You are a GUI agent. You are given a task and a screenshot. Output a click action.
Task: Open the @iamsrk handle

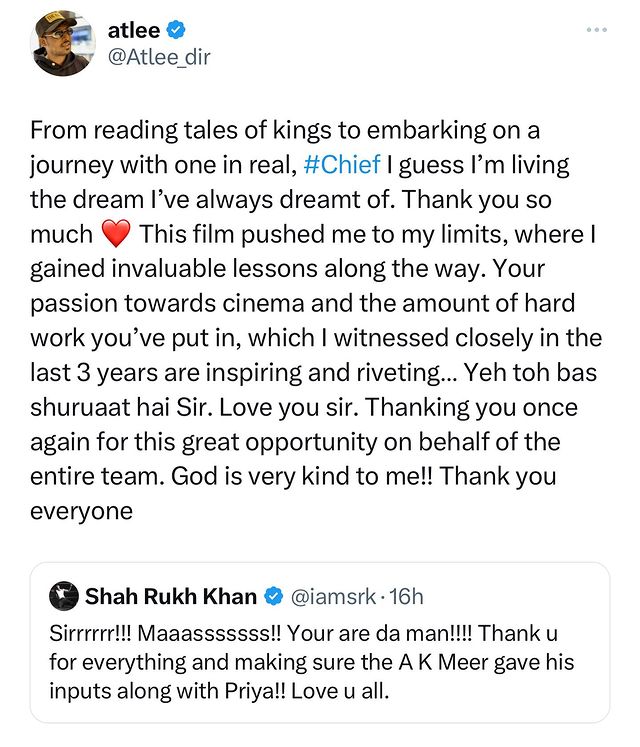pos(331,597)
